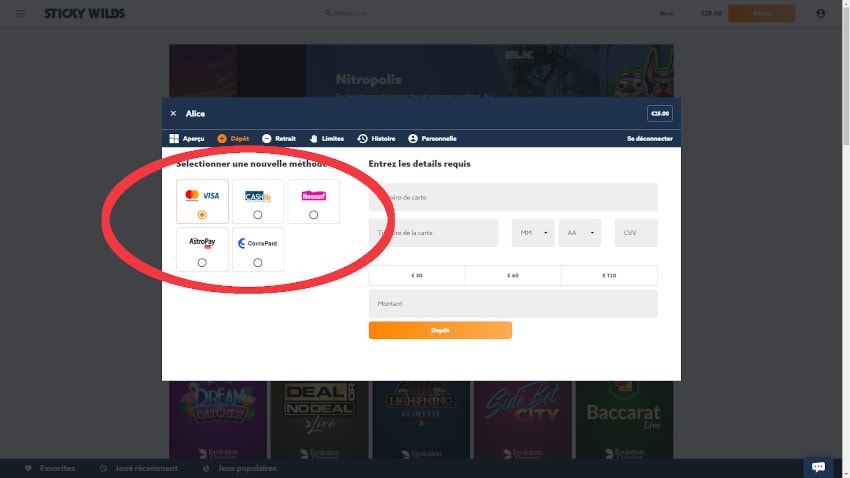Click the header Dépôt button
This screenshot has width=850, height=478.
click(762, 13)
